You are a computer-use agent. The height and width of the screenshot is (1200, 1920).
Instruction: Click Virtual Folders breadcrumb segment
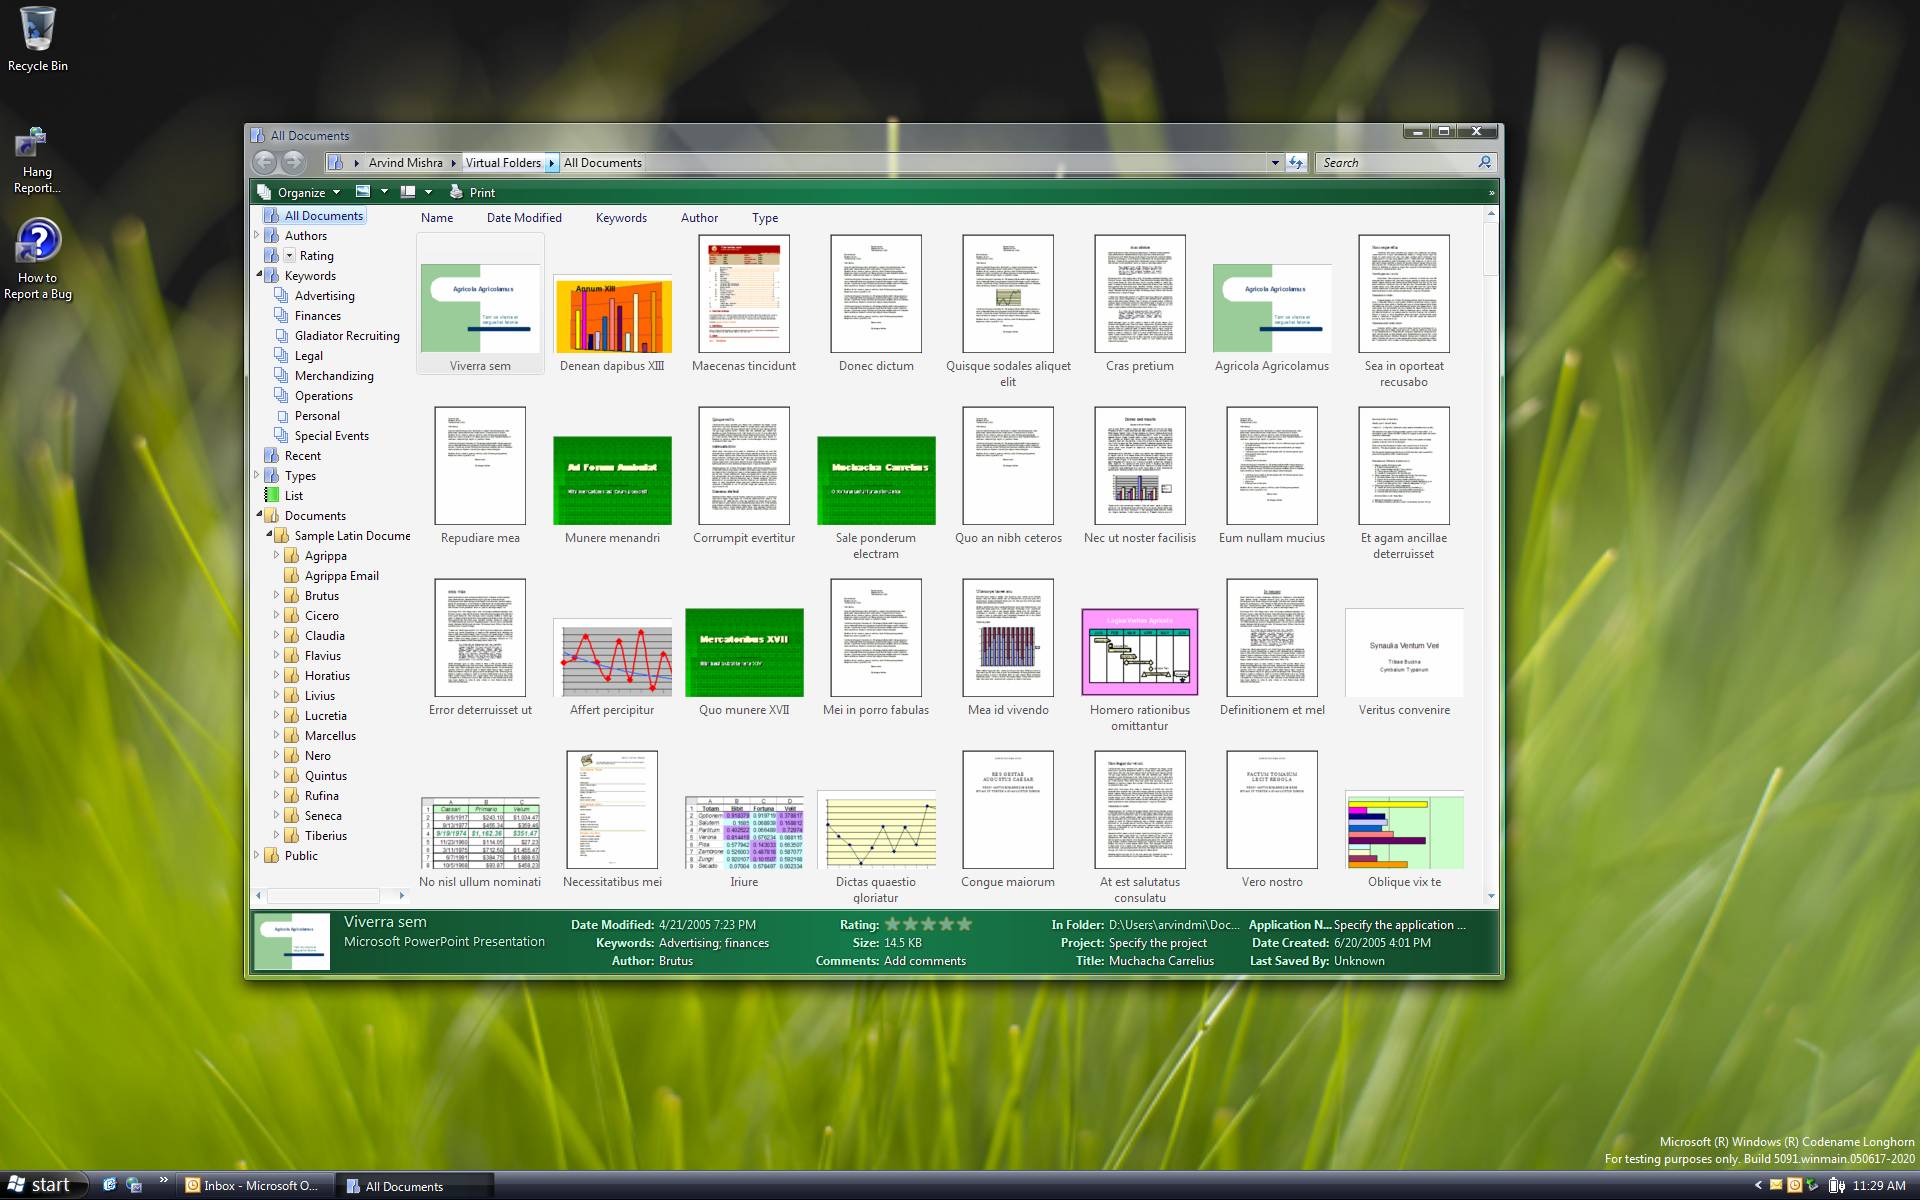[x=503, y=162]
